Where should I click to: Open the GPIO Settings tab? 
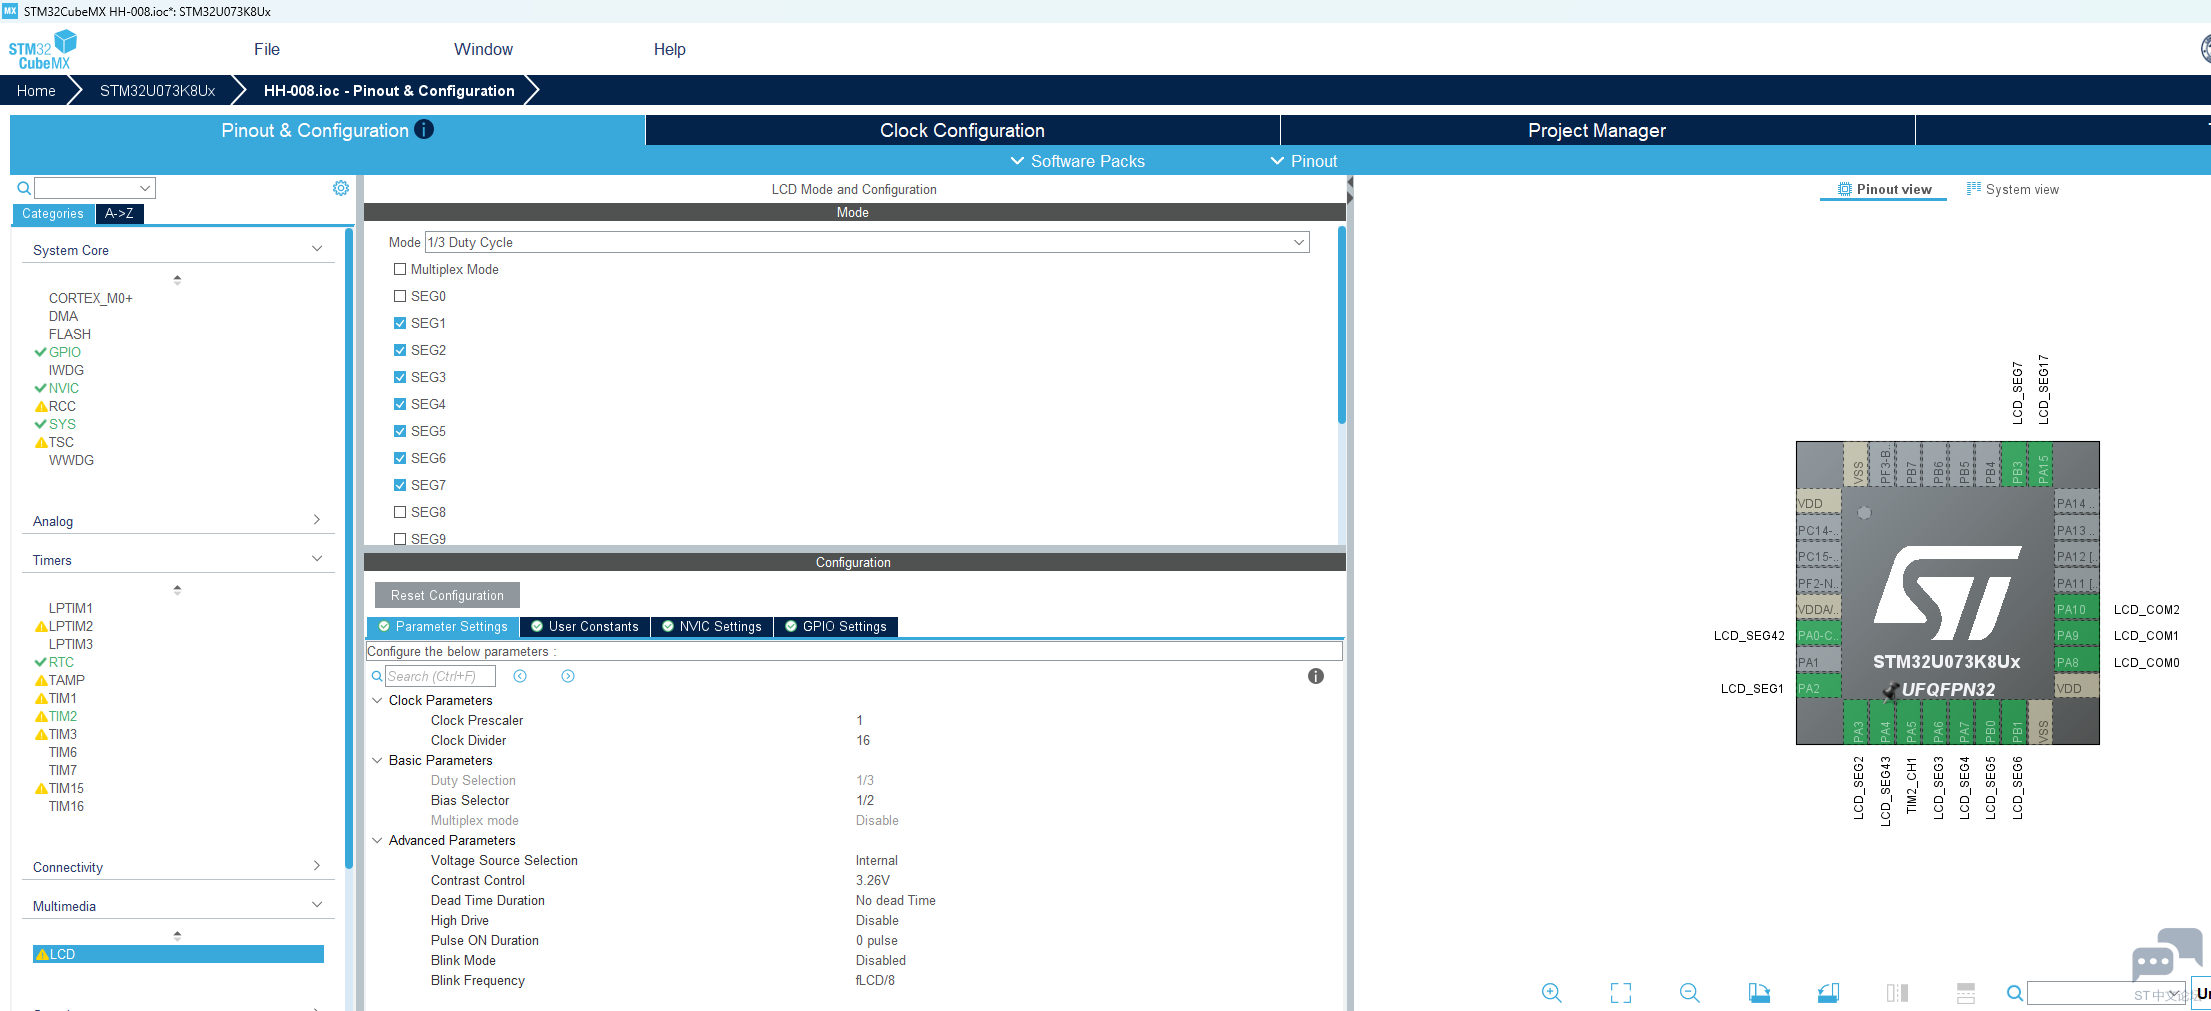click(836, 627)
